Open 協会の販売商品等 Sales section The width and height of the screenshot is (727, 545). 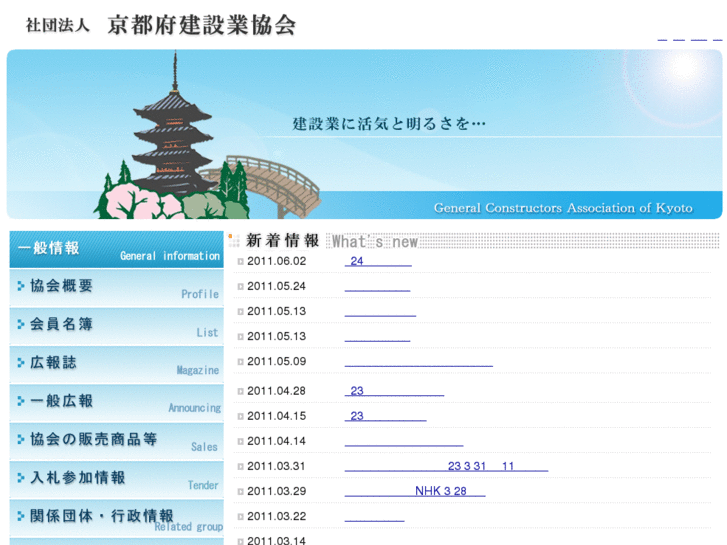click(116, 440)
